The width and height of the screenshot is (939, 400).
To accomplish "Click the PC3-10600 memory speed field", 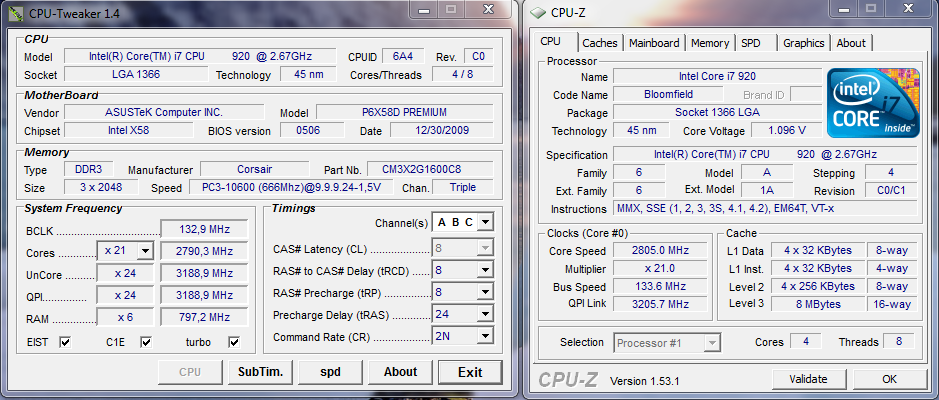I will coord(291,187).
